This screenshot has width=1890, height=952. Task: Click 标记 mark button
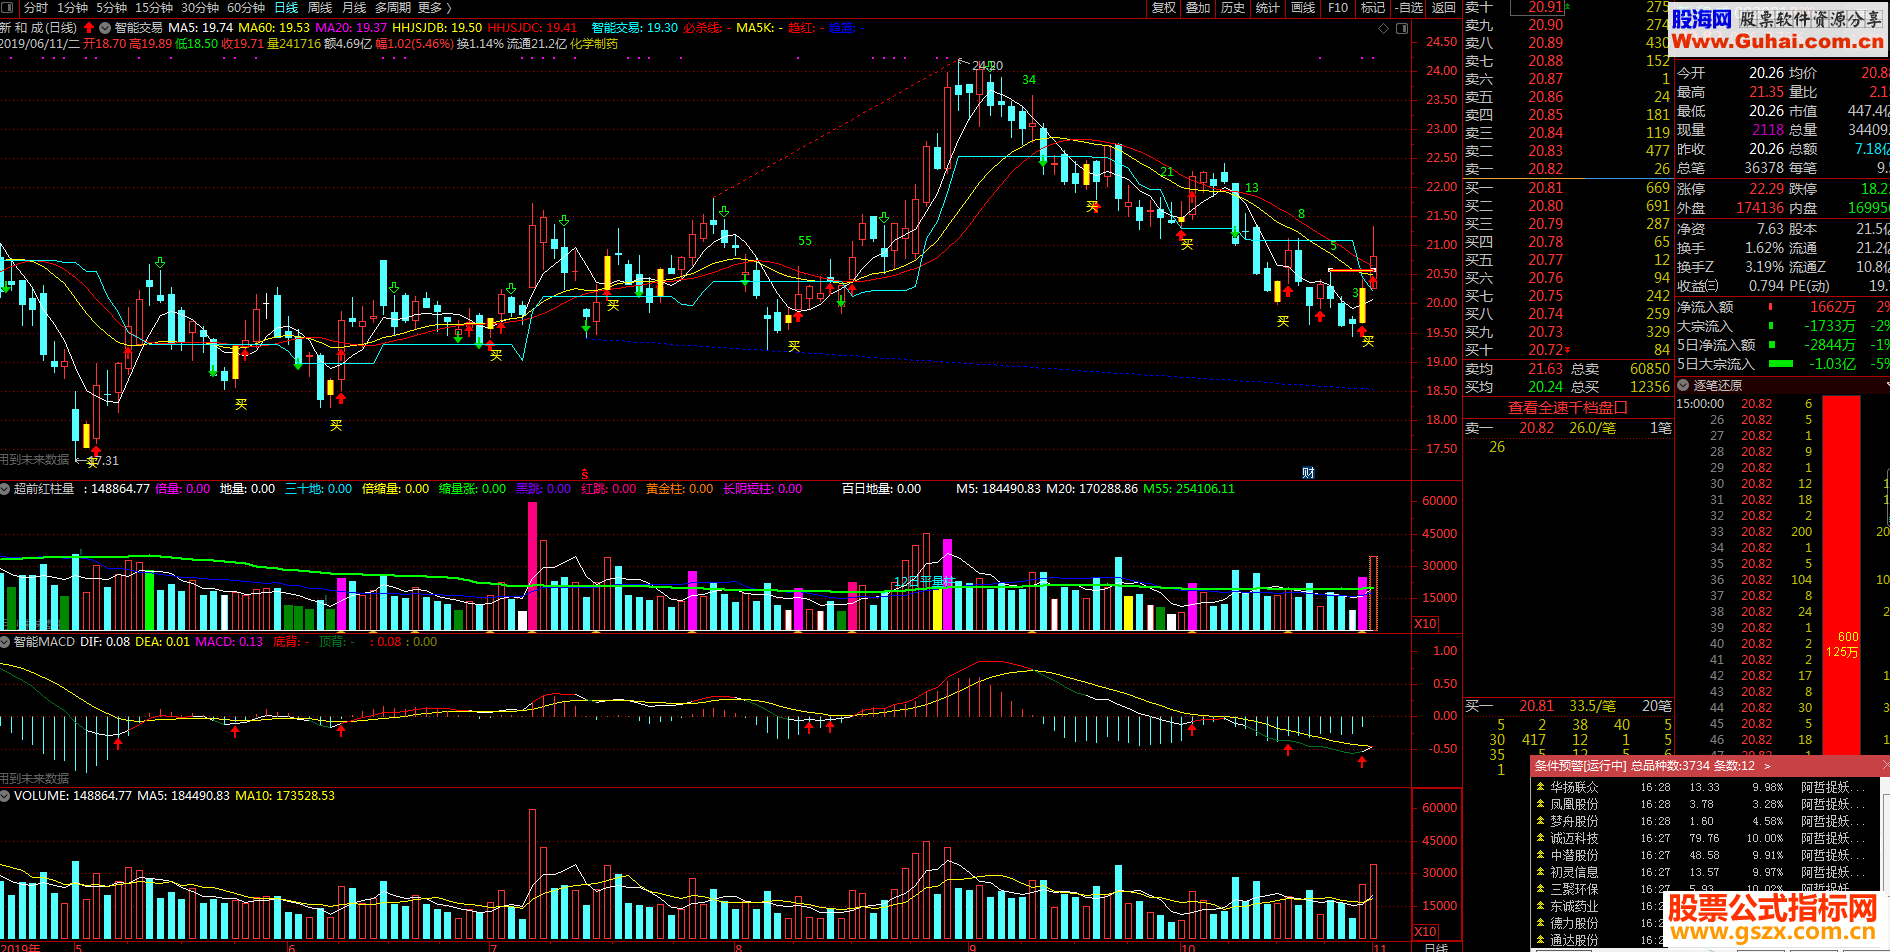click(x=1373, y=7)
